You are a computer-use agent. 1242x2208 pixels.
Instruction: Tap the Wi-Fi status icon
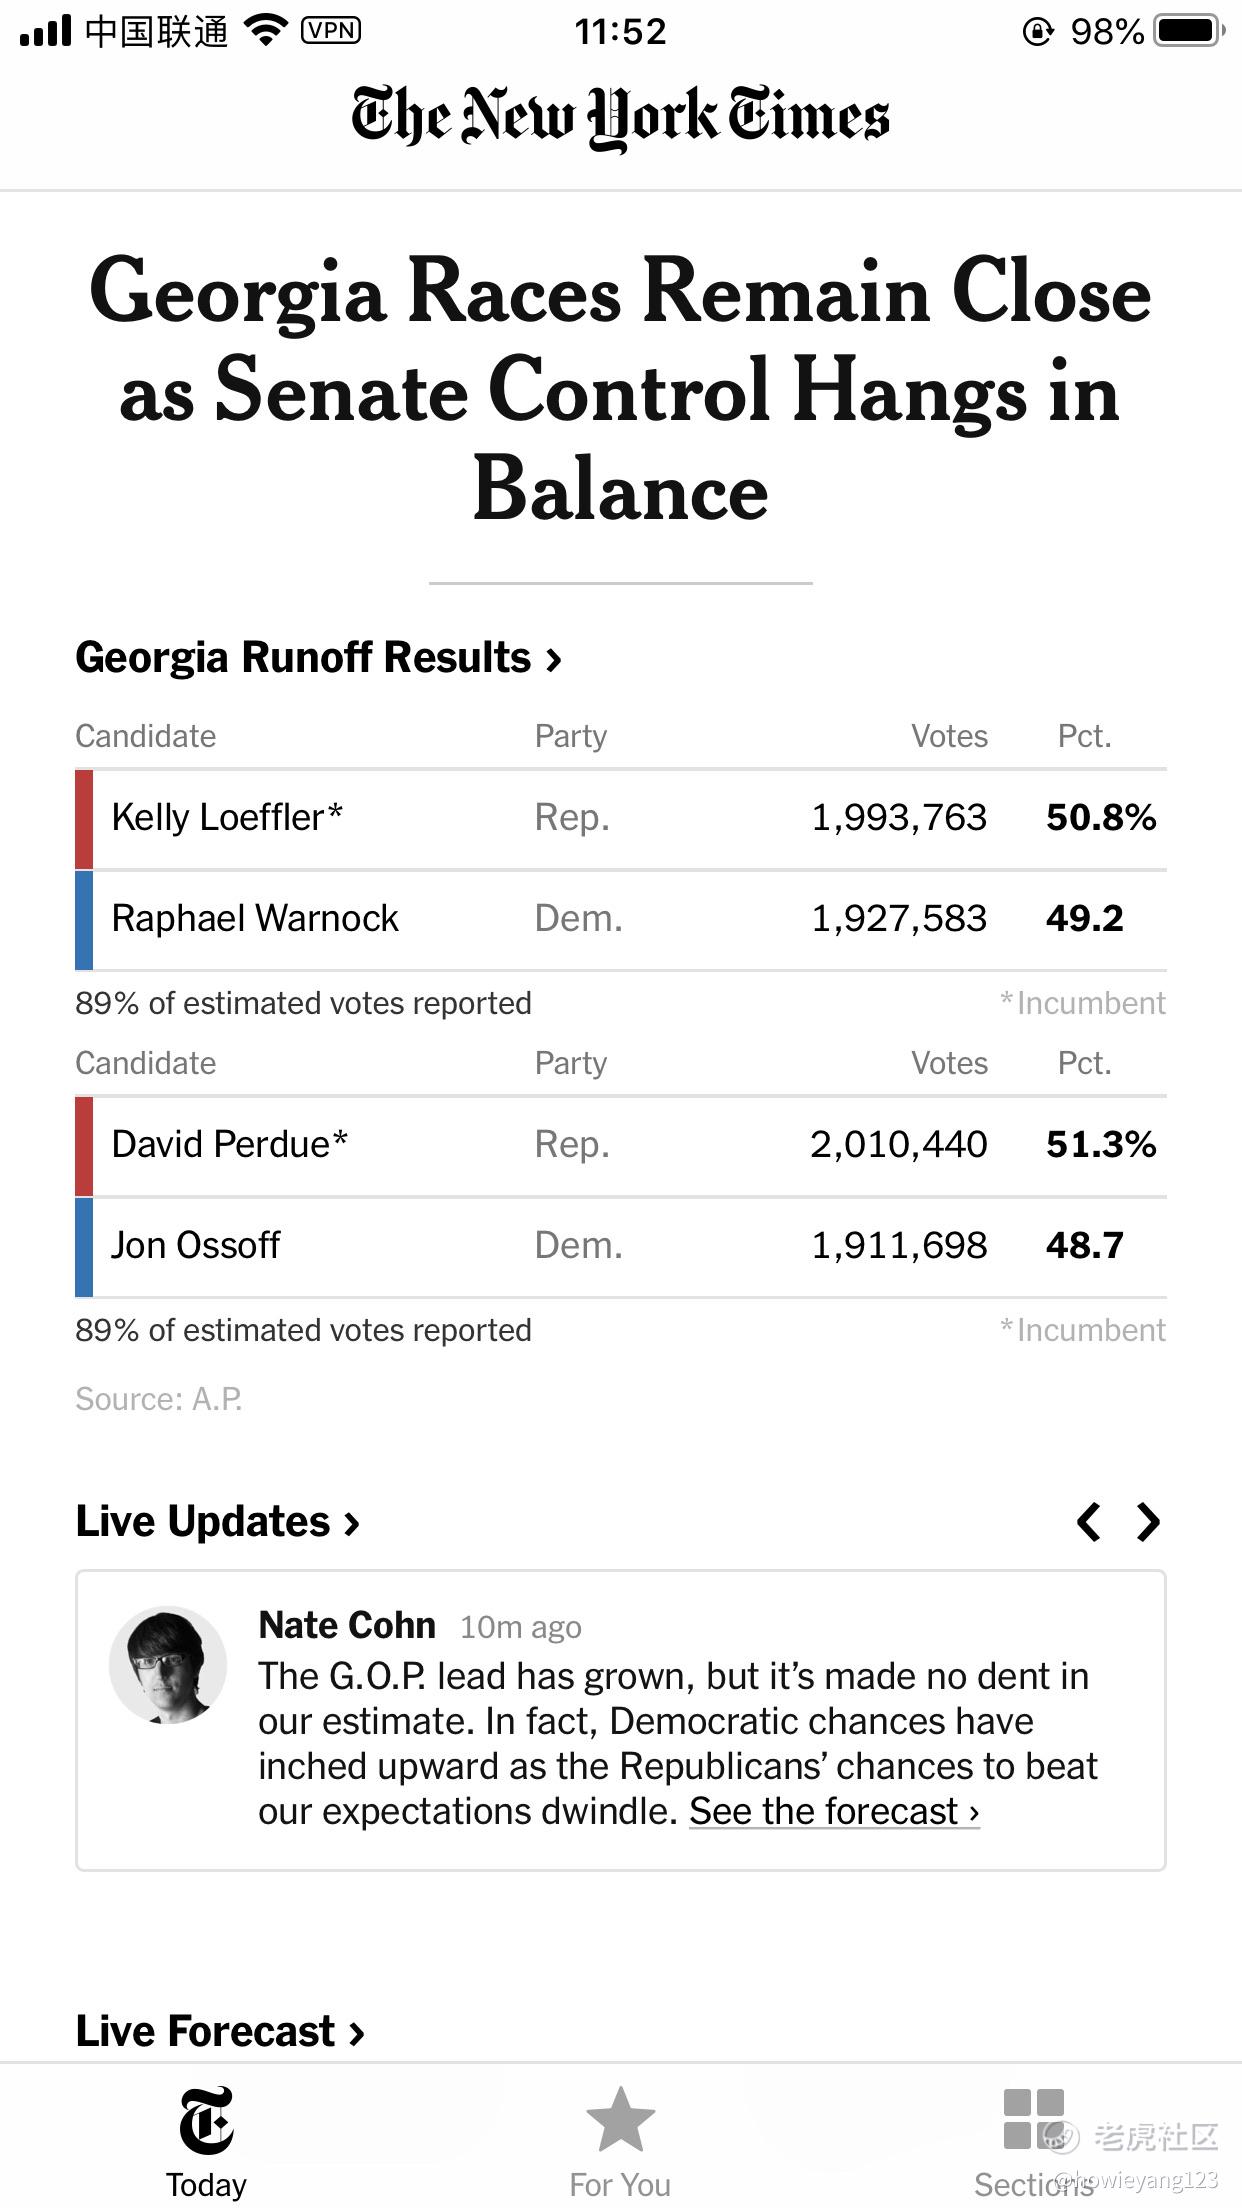click(x=265, y=31)
